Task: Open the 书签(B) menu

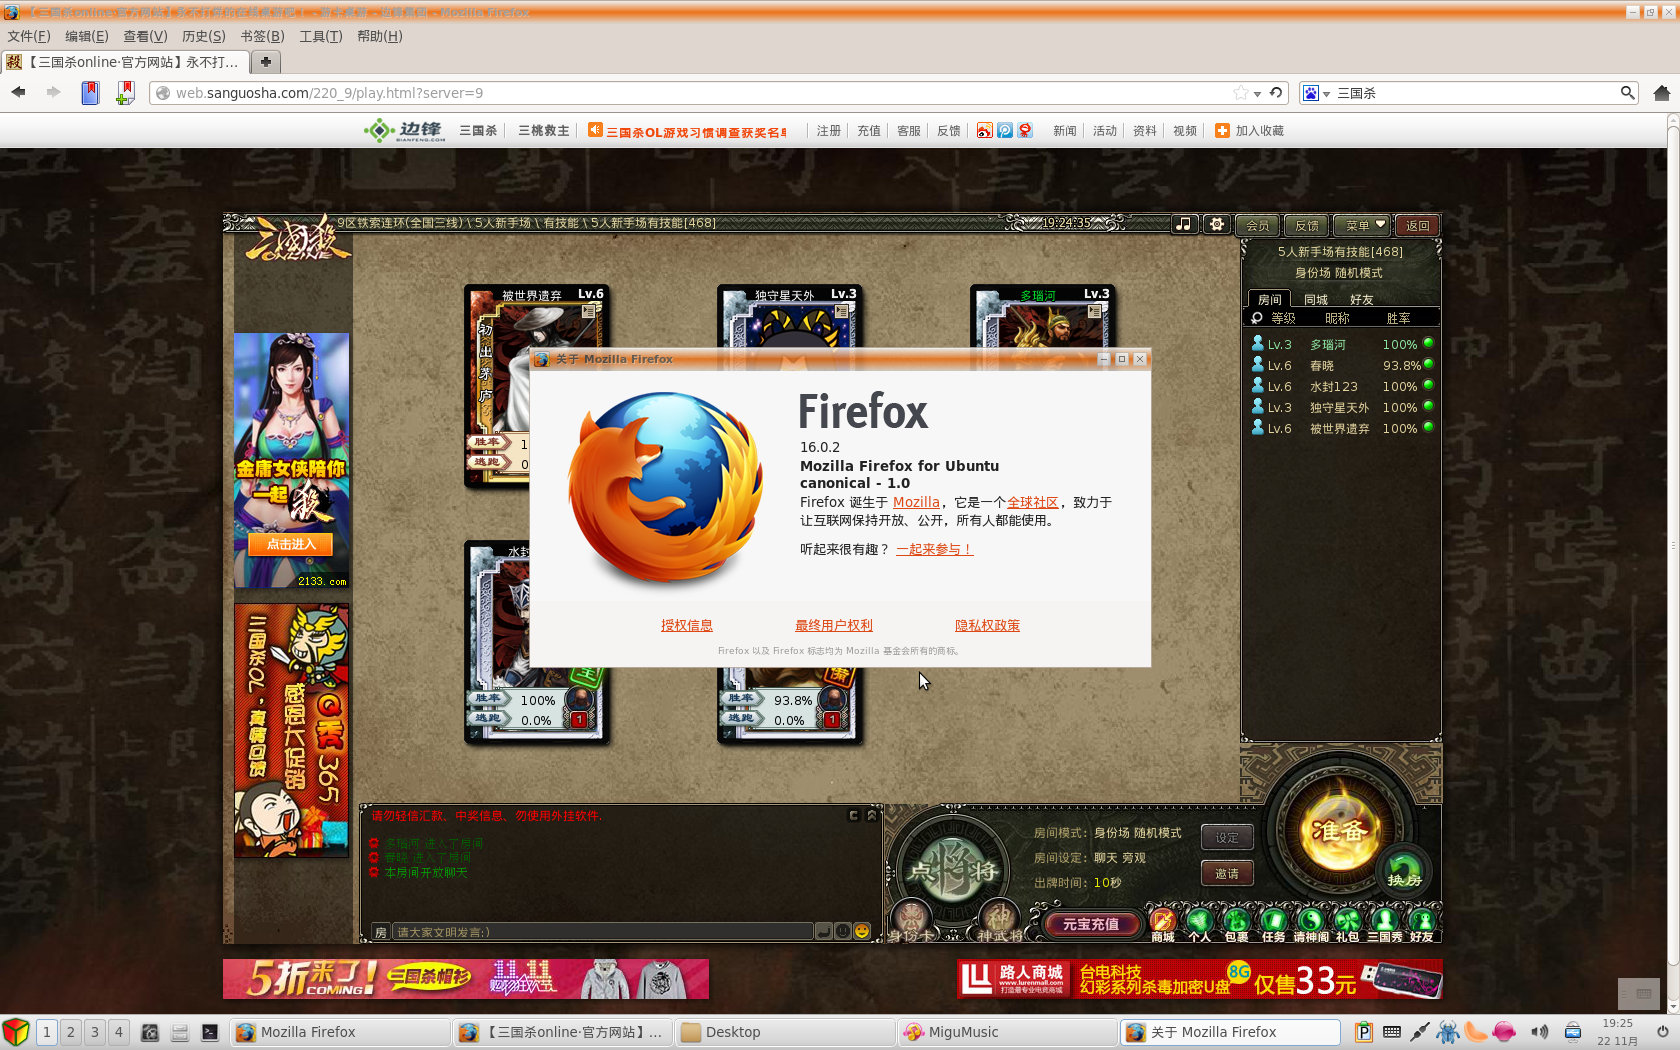Action: tap(263, 36)
